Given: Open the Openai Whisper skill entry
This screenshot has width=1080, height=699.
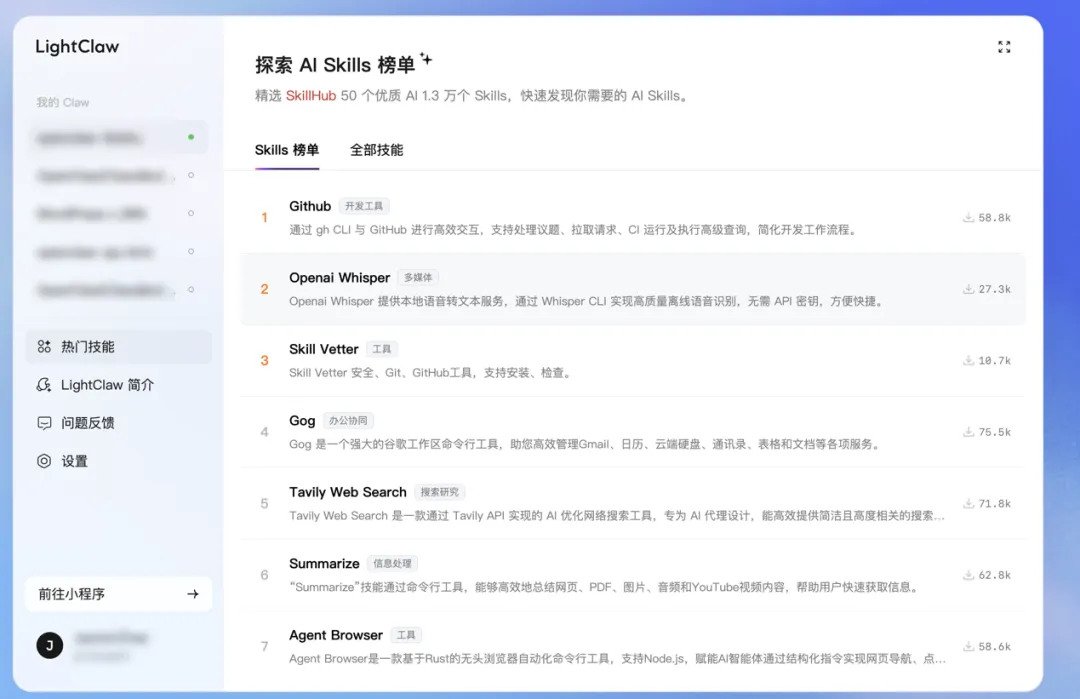Looking at the screenshot, I should 632,289.
